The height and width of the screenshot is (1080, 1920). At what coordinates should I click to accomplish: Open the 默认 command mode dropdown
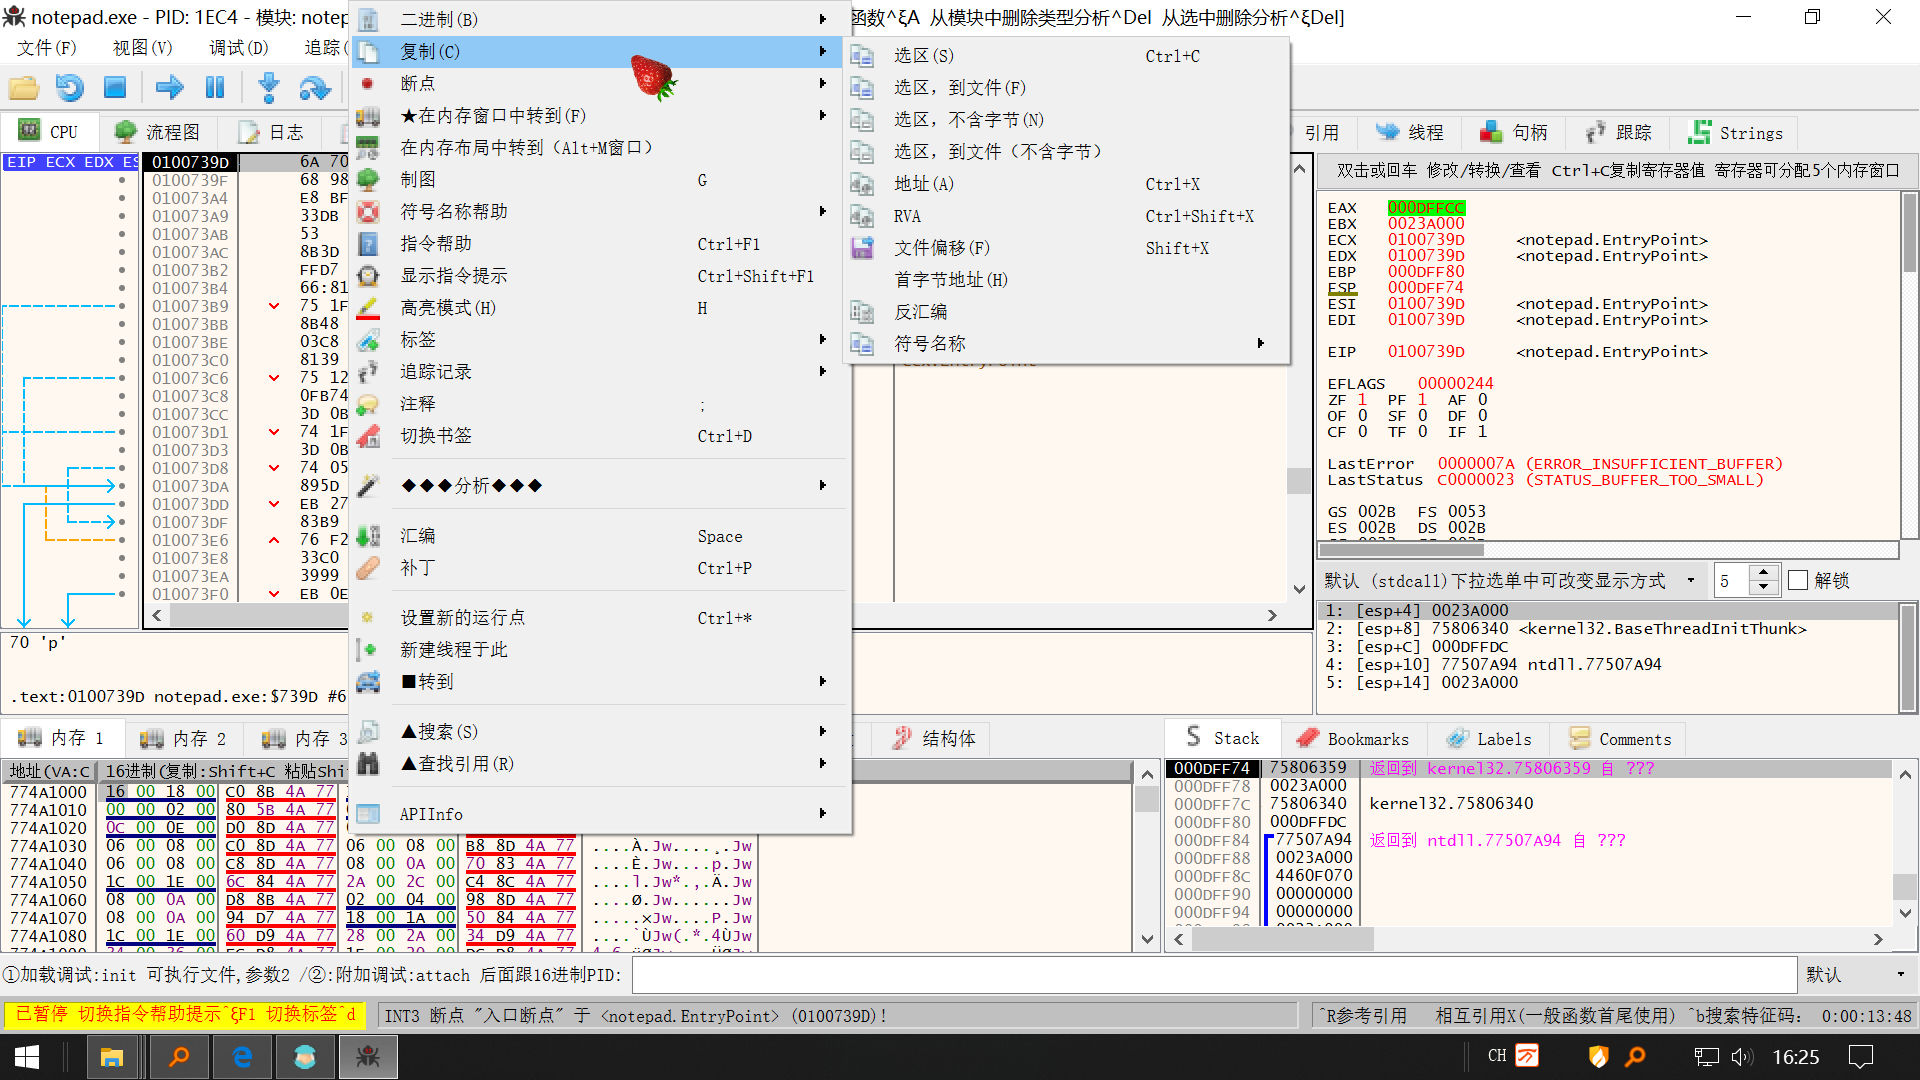point(1855,974)
